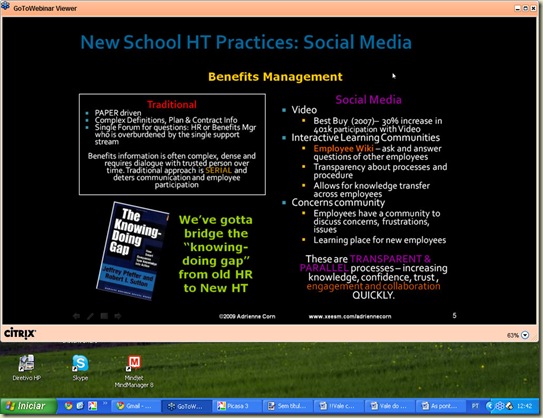Click Learning place for new employees
This screenshot has height=418, width=543.
(380, 240)
